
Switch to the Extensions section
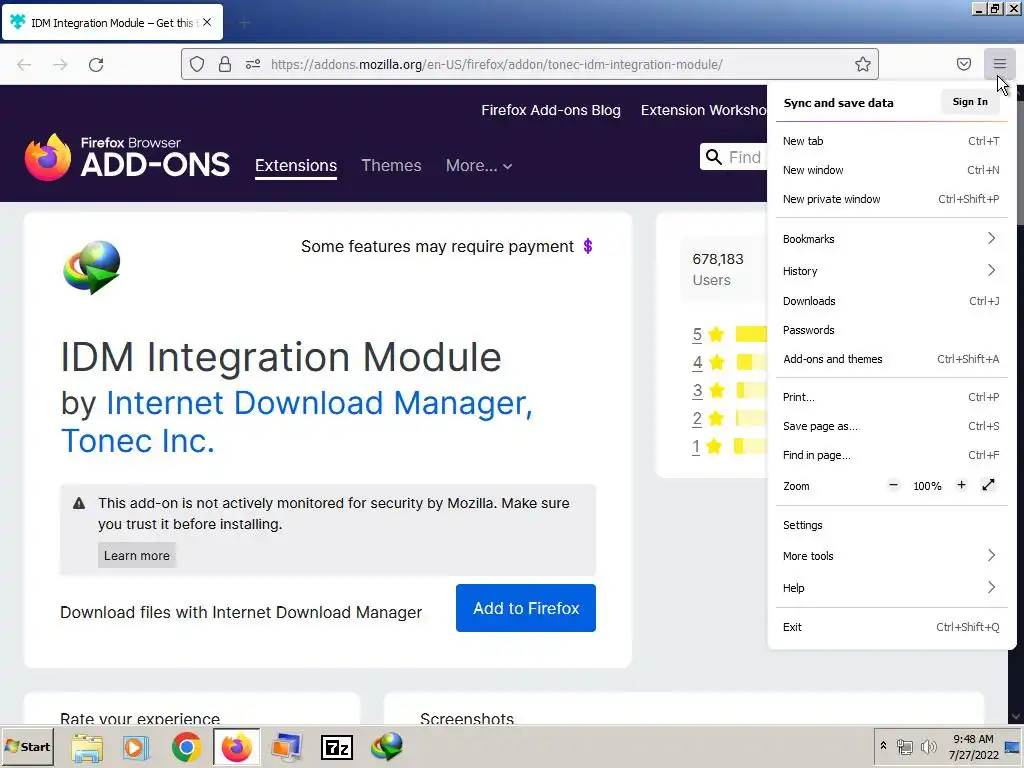(296, 166)
